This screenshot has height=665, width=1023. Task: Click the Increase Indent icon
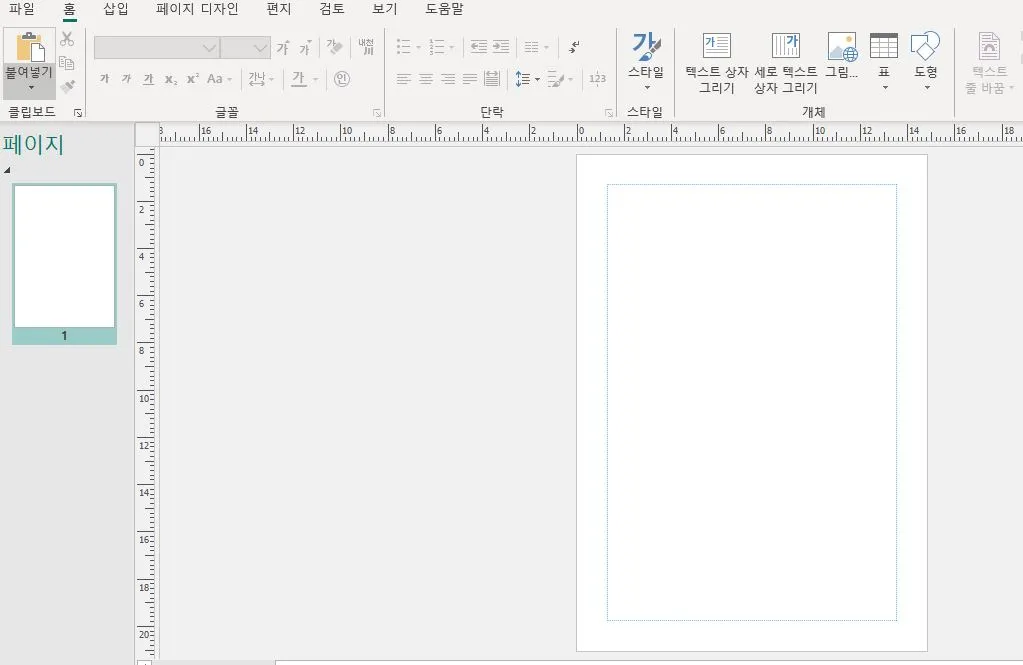point(501,46)
